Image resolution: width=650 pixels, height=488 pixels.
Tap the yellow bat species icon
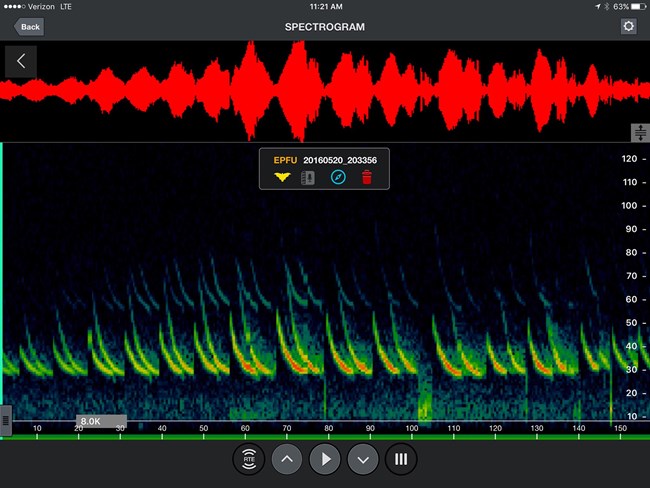(x=282, y=178)
